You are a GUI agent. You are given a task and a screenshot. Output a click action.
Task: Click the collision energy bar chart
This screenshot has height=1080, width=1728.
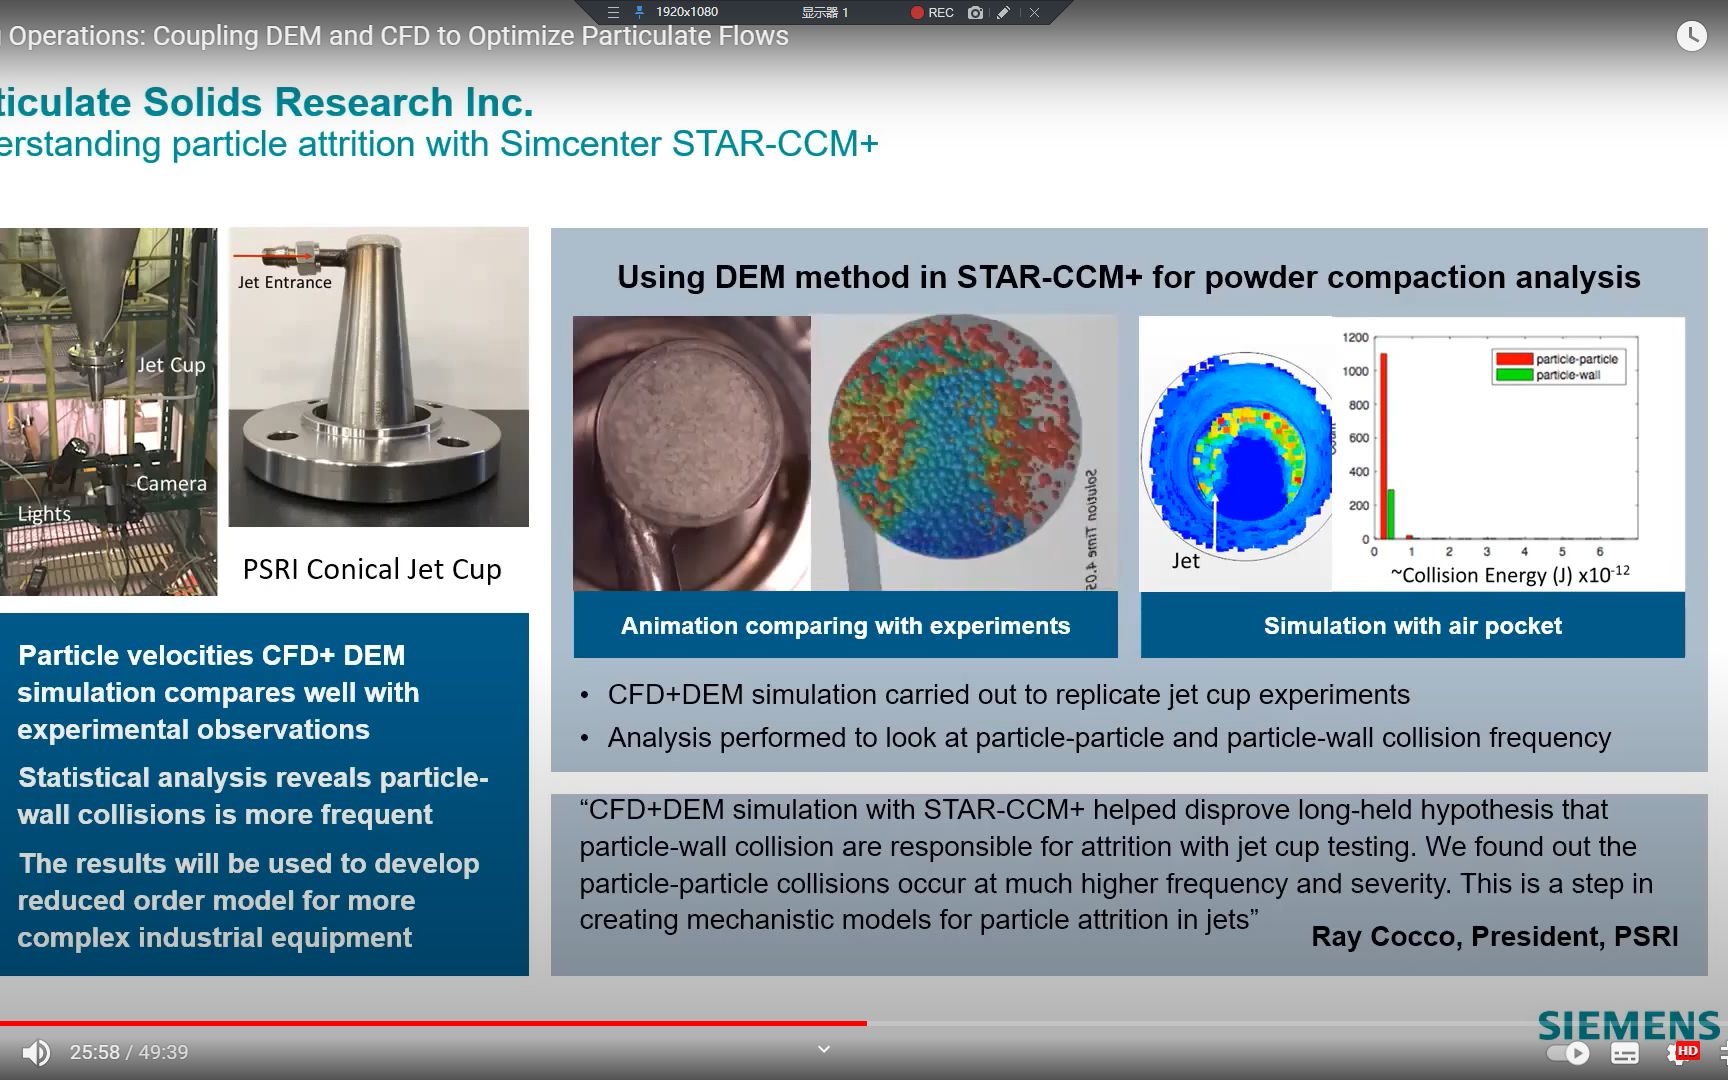click(x=1508, y=455)
